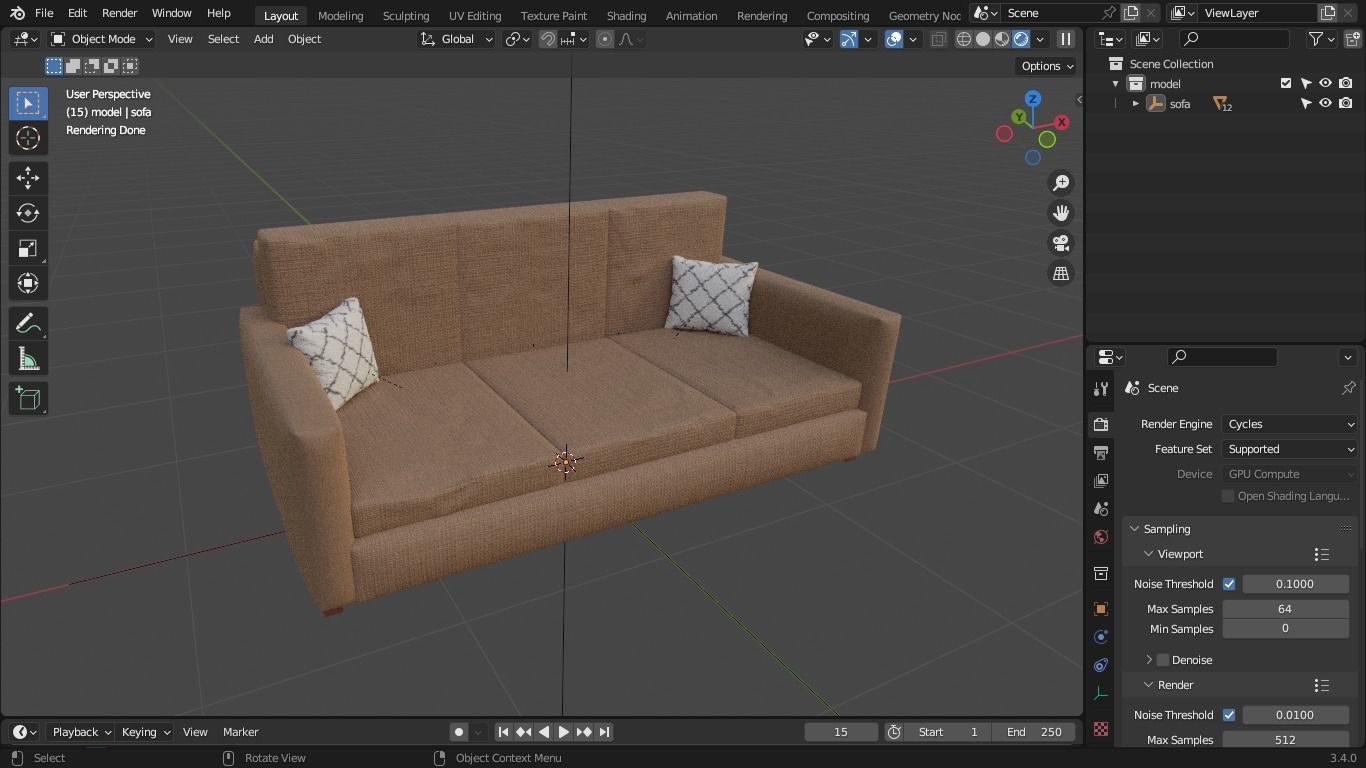
Task: Open the timeline Marker menu
Action: 240,732
